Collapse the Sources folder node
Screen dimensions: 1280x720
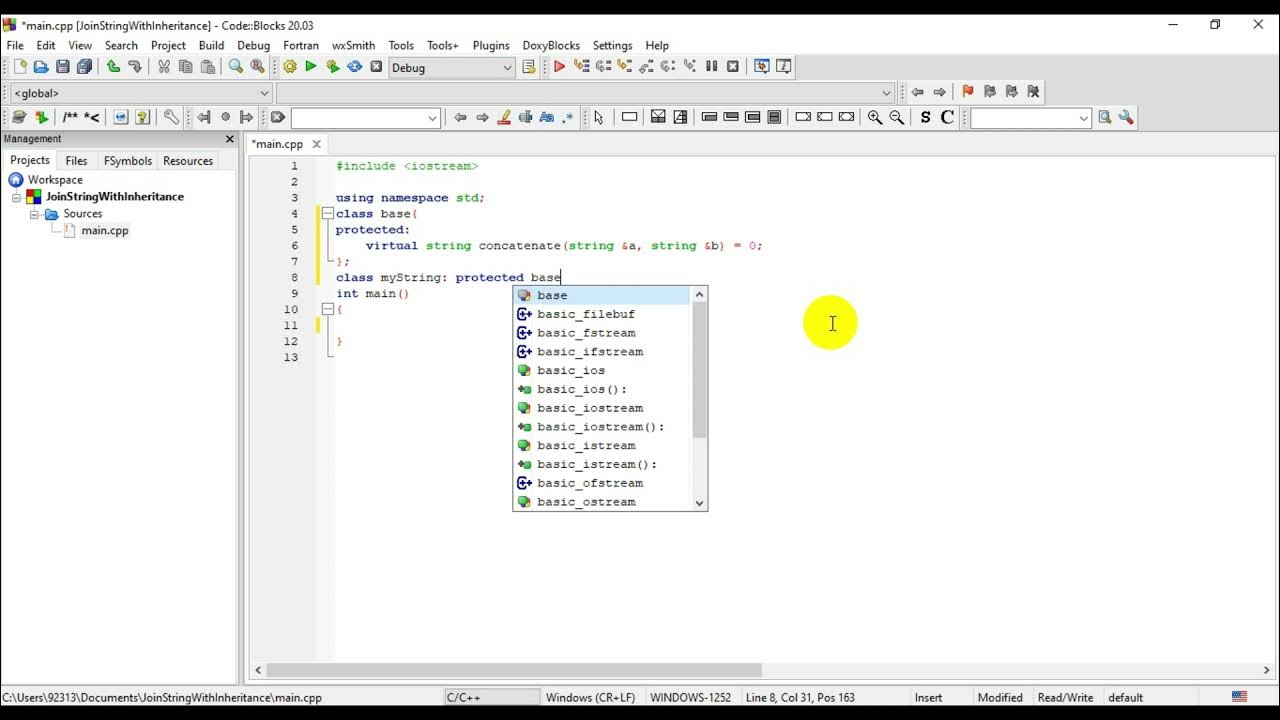[33, 214]
